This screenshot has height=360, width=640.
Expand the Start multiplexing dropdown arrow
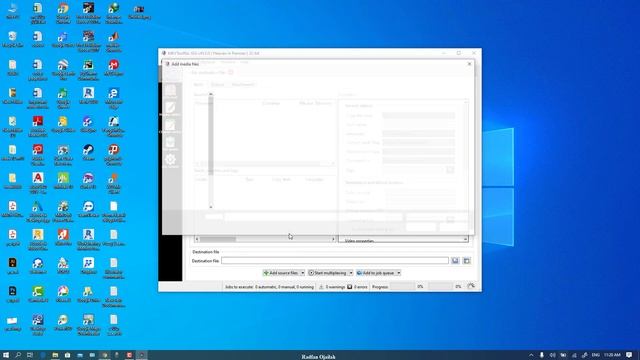tap(351, 273)
